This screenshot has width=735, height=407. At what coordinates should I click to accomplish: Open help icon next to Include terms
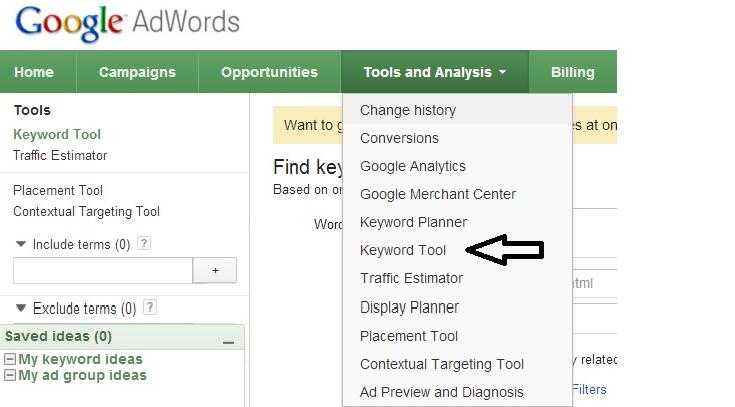[144, 243]
